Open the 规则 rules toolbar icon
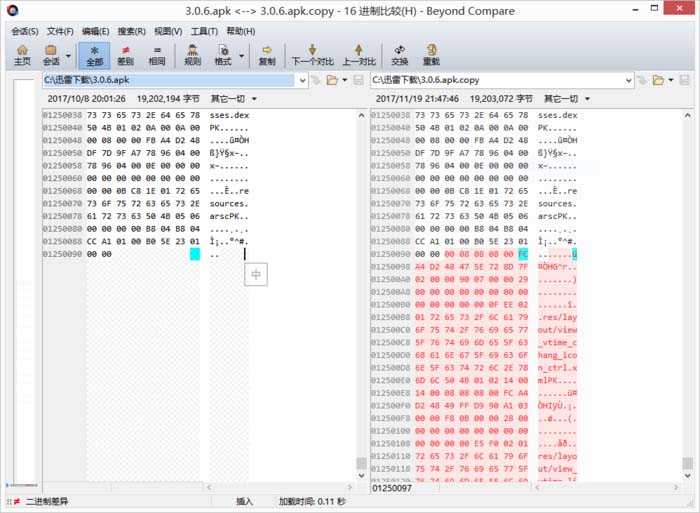700x513 pixels. 192,55
